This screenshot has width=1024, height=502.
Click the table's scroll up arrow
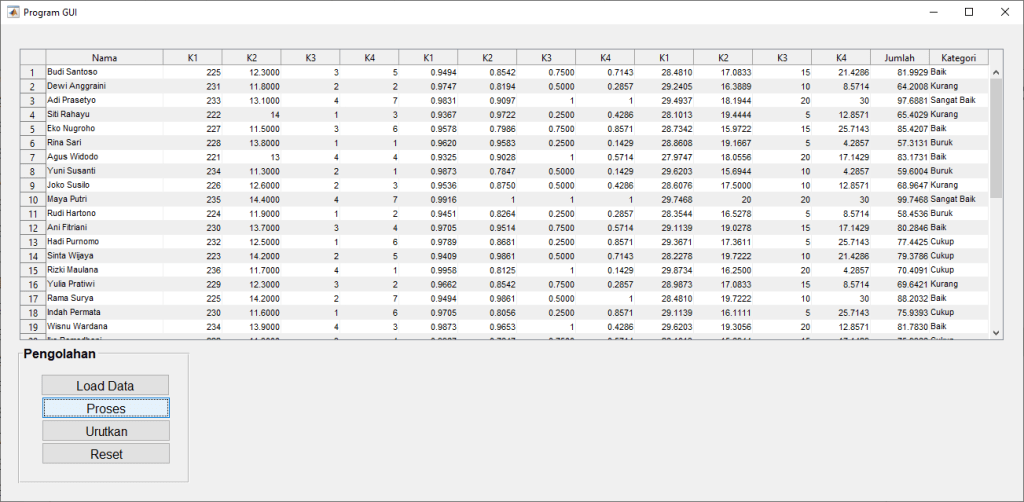(995, 72)
